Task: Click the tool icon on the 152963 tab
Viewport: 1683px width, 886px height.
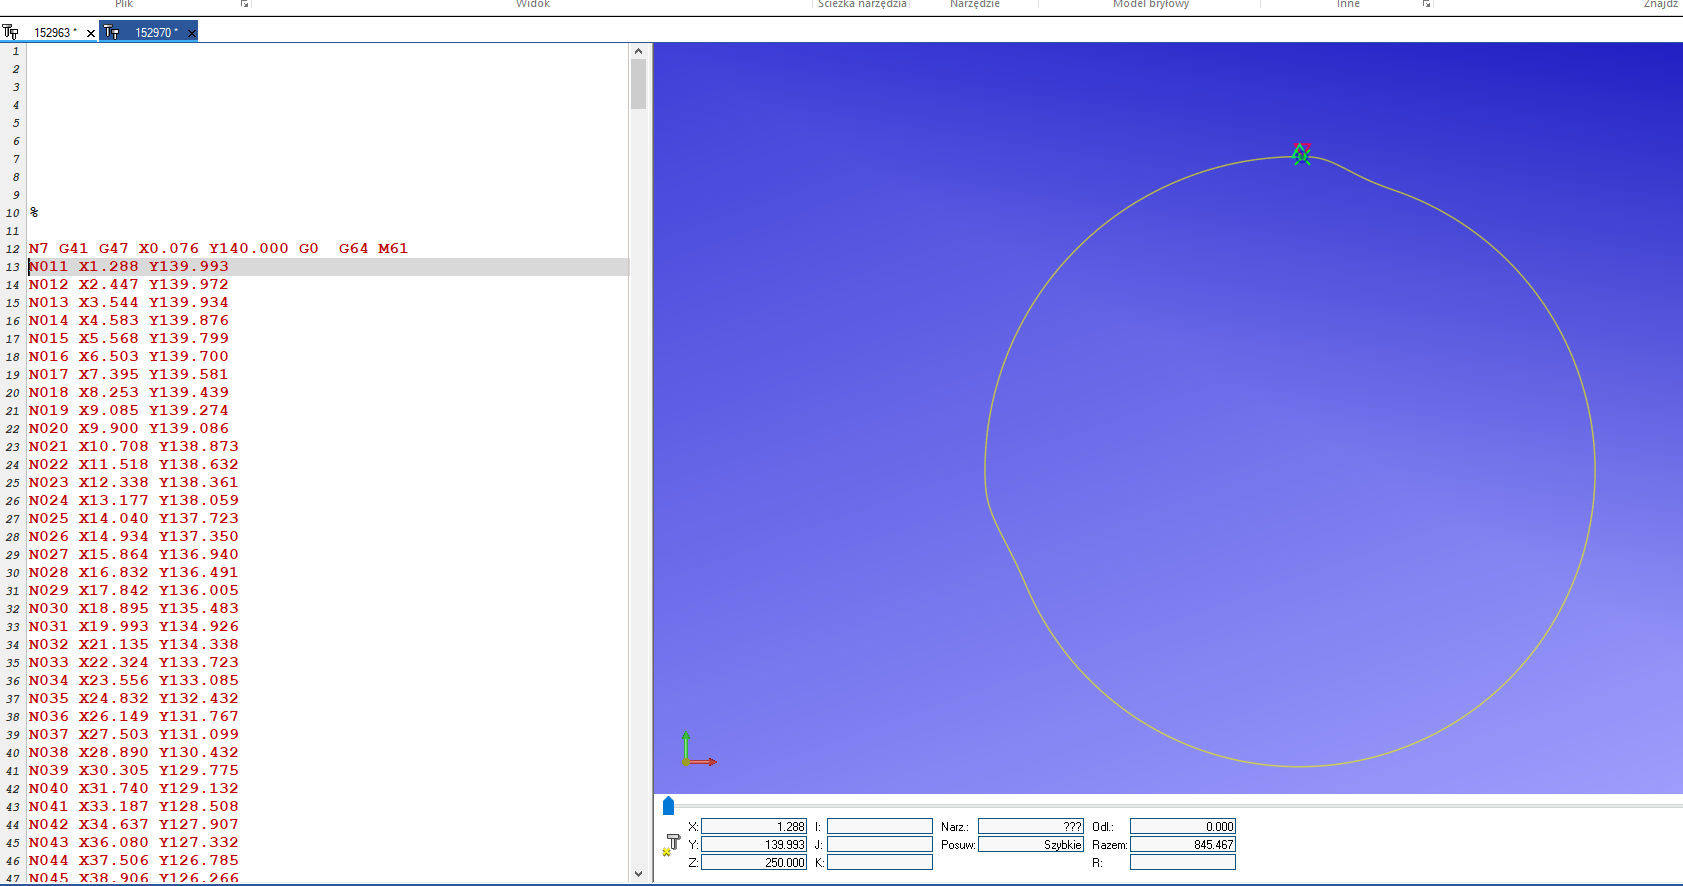Action: 11,32
